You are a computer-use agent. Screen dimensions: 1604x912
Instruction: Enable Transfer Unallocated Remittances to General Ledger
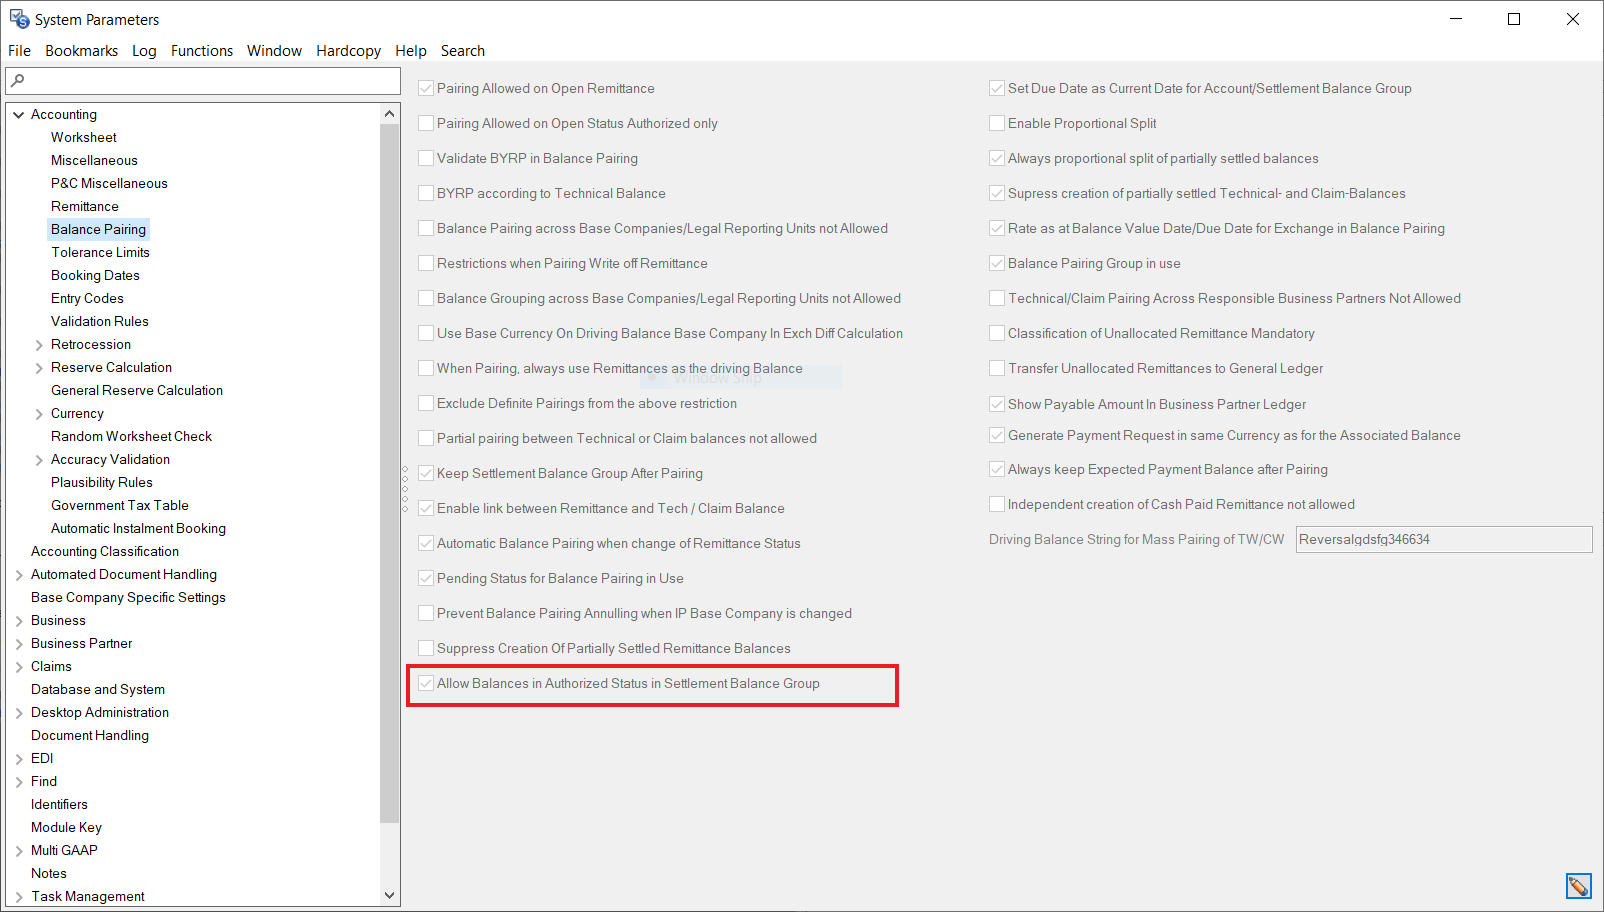tap(997, 368)
